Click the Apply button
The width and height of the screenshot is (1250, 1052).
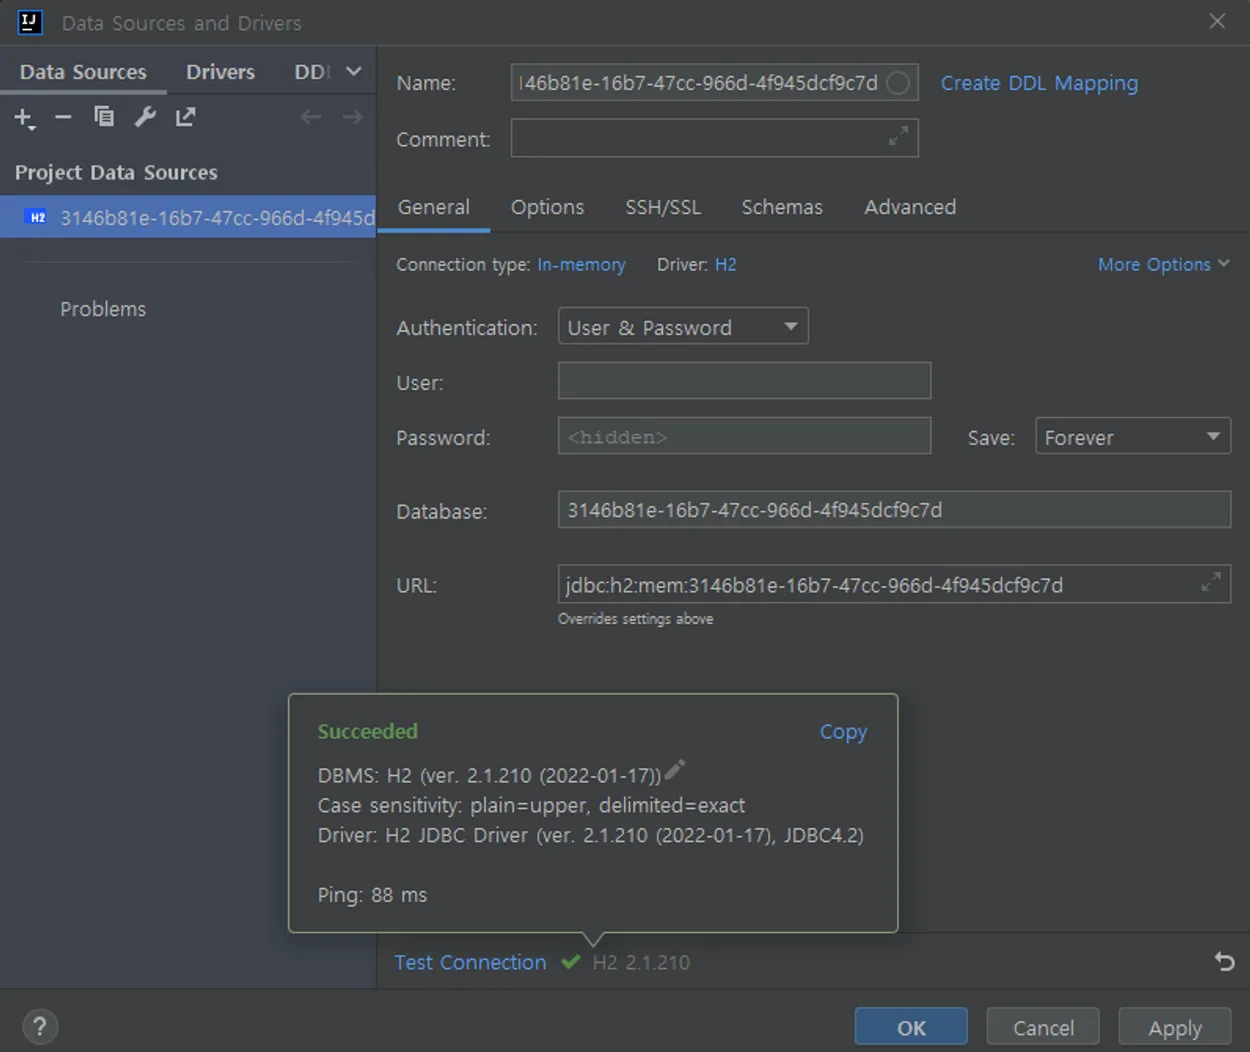tap(1175, 1027)
